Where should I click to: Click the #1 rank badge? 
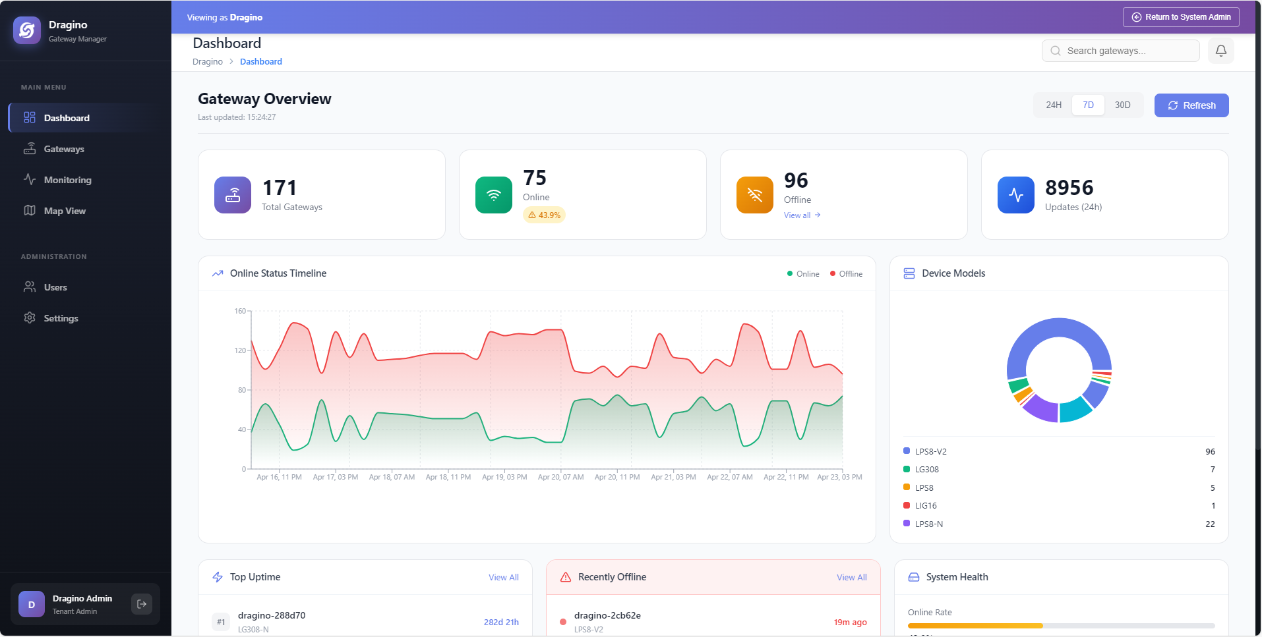pyautogui.click(x=221, y=622)
